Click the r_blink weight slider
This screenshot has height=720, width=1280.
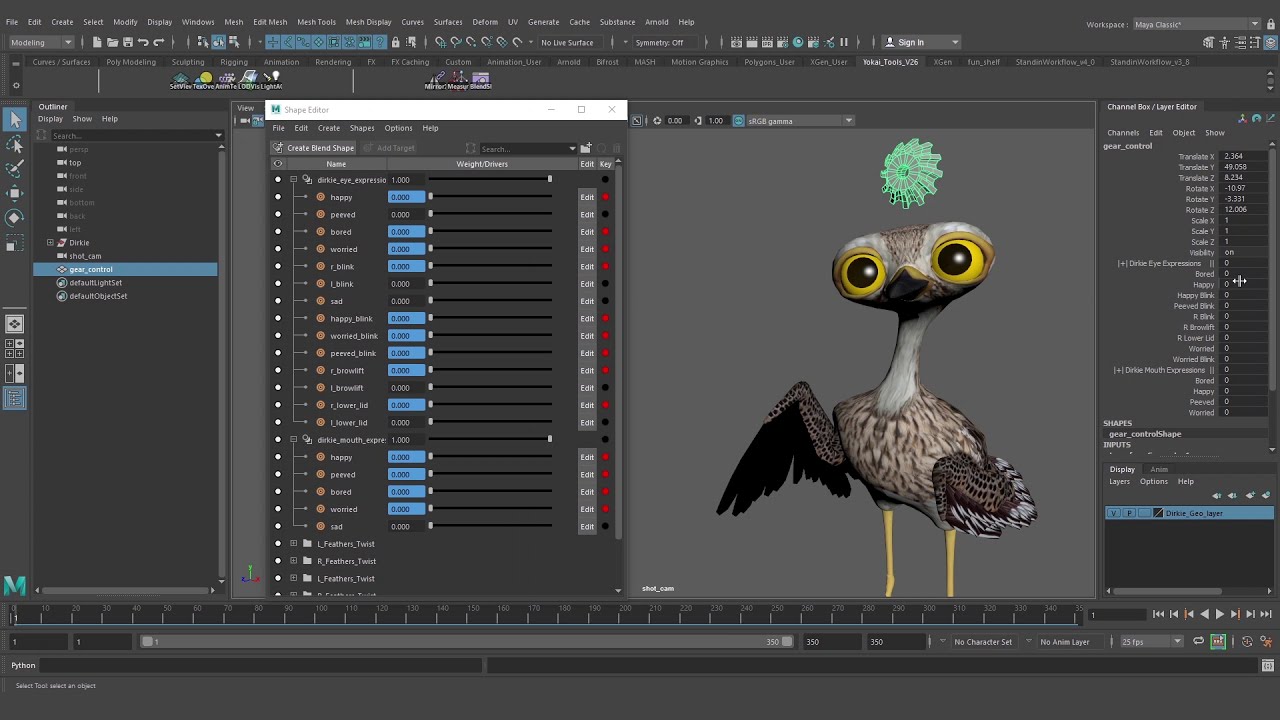click(x=490, y=266)
